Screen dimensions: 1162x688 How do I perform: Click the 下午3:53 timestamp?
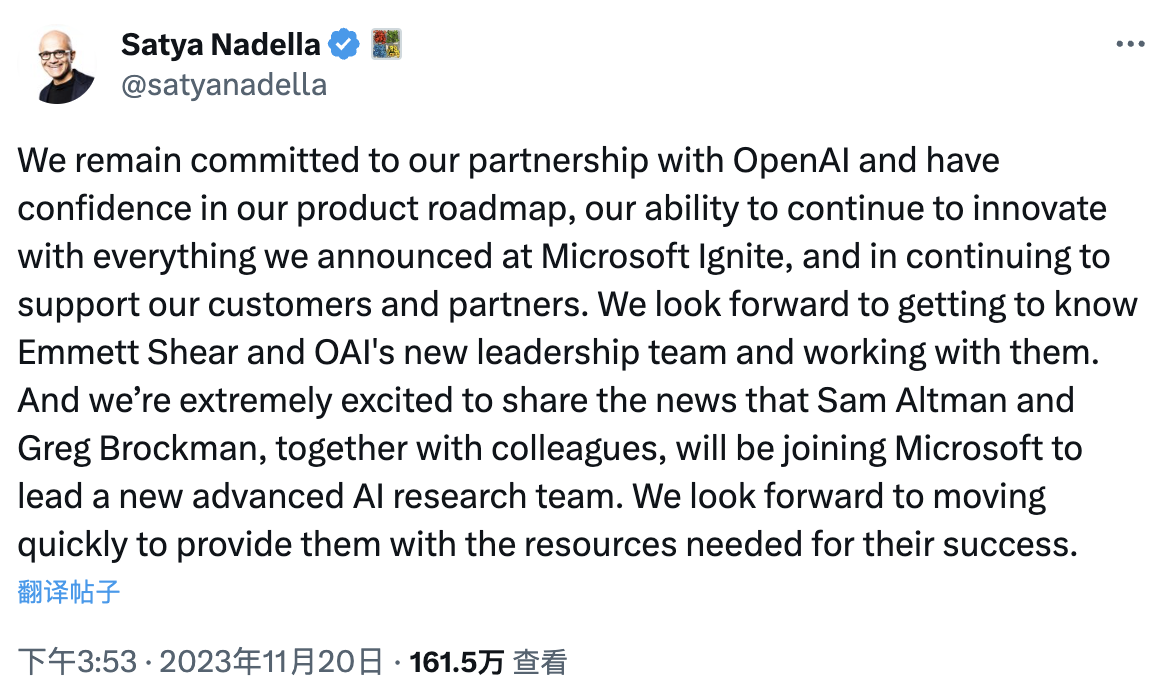click(79, 659)
